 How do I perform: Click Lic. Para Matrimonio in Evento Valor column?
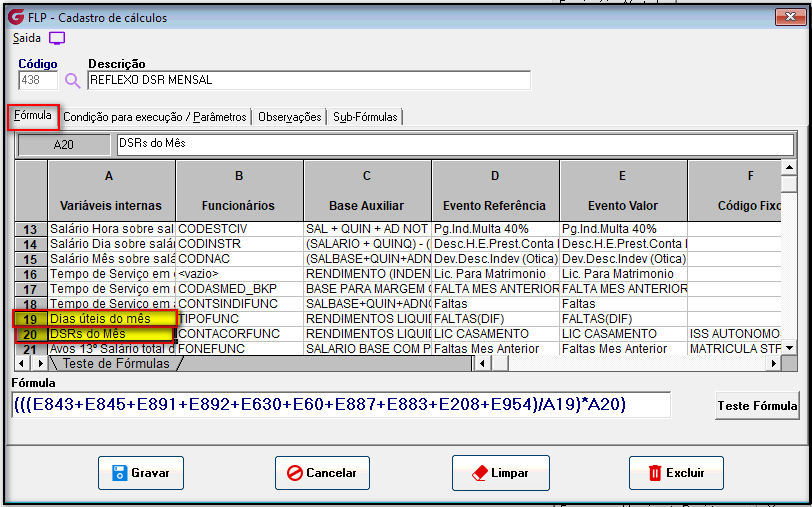[x=624, y=274]
